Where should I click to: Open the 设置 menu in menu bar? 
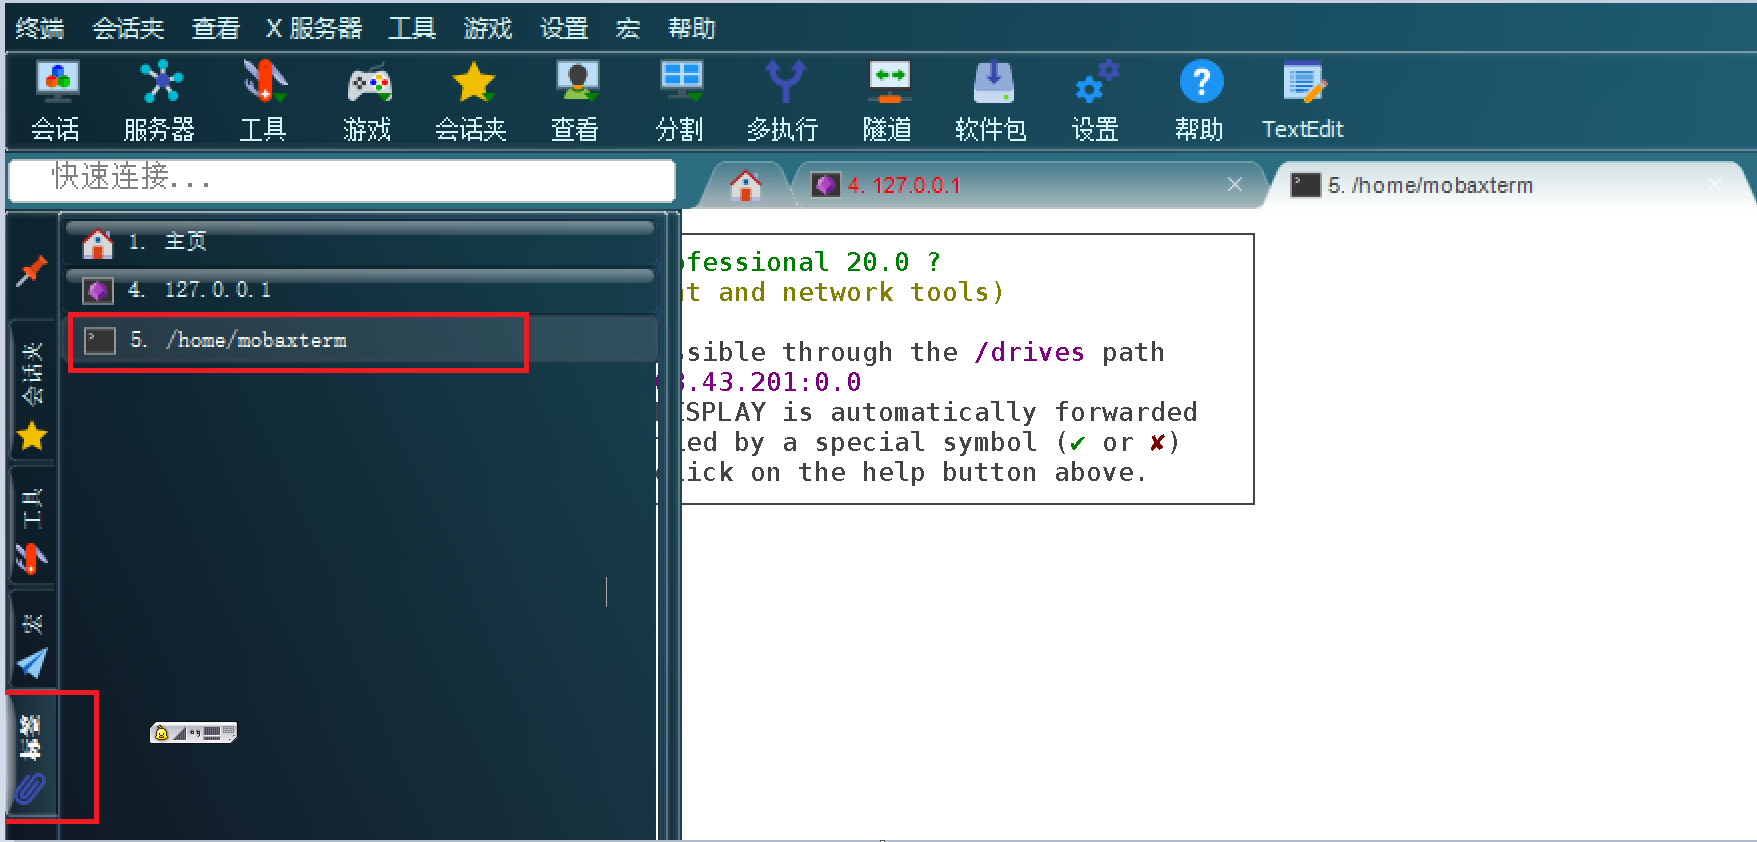564,28
